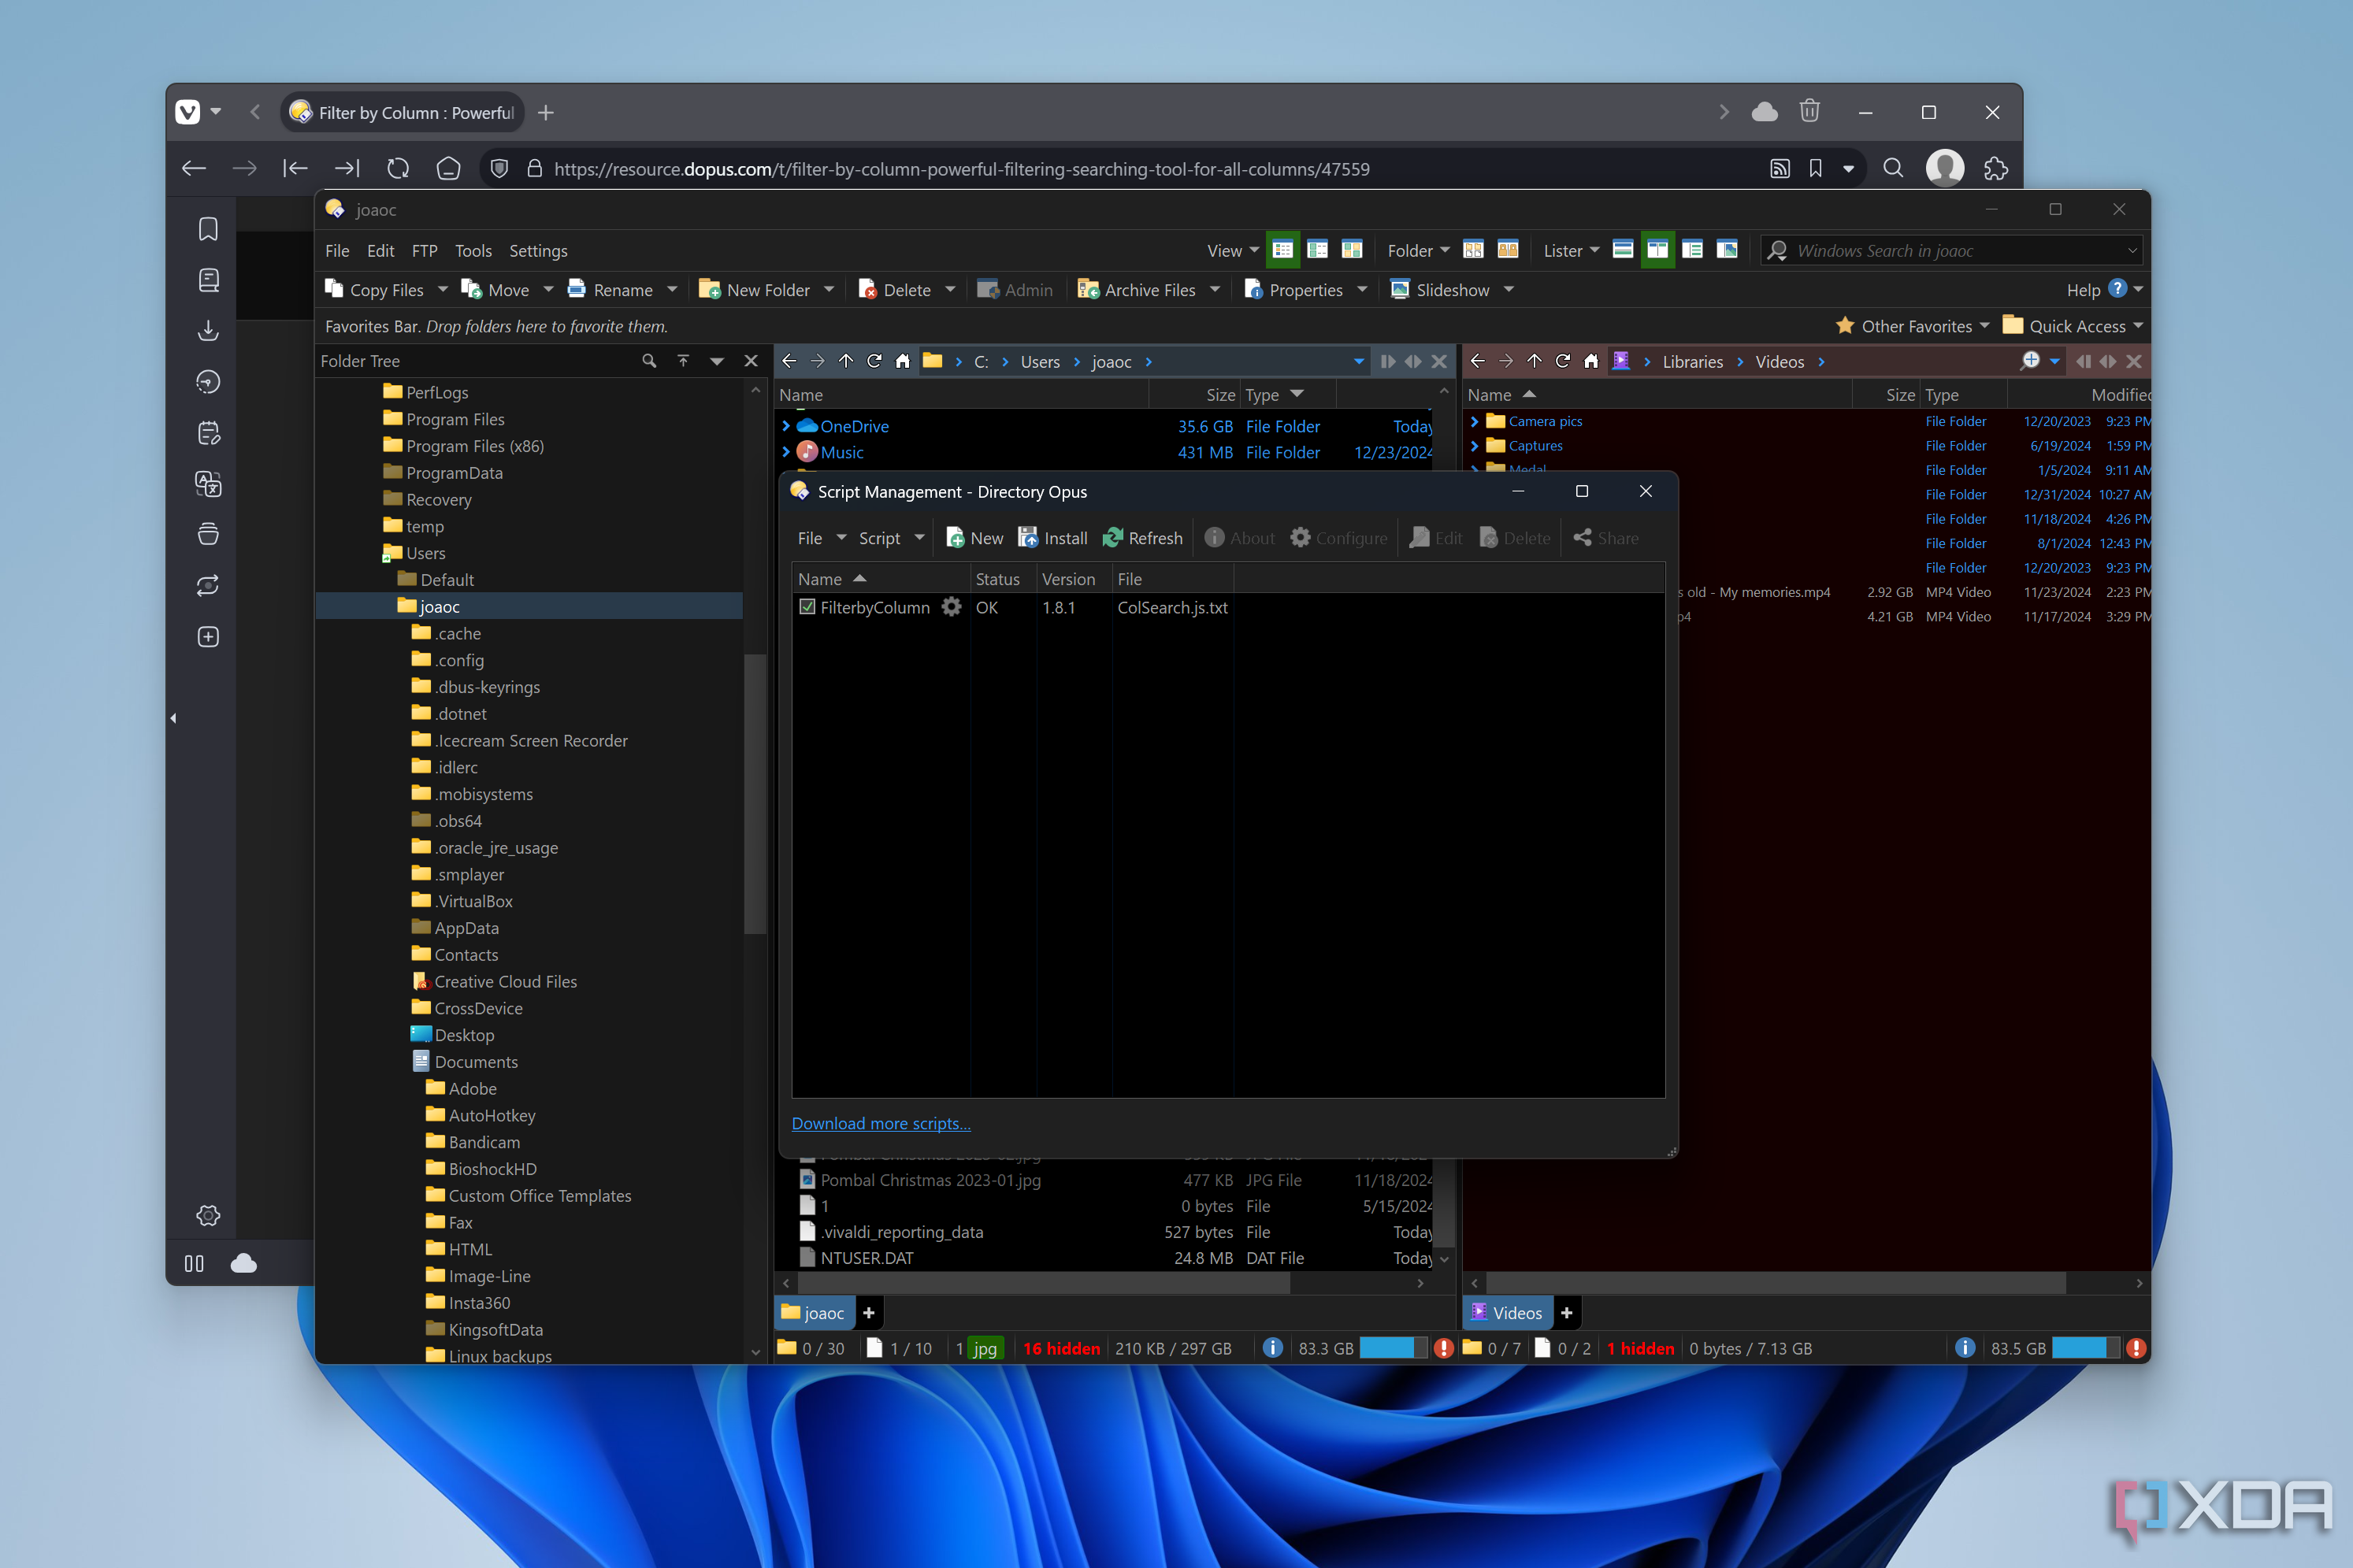This screenshot has width=2353, height=1568.
Task: Open the Script menu in Script Management
Action: (x=881, y=537)
